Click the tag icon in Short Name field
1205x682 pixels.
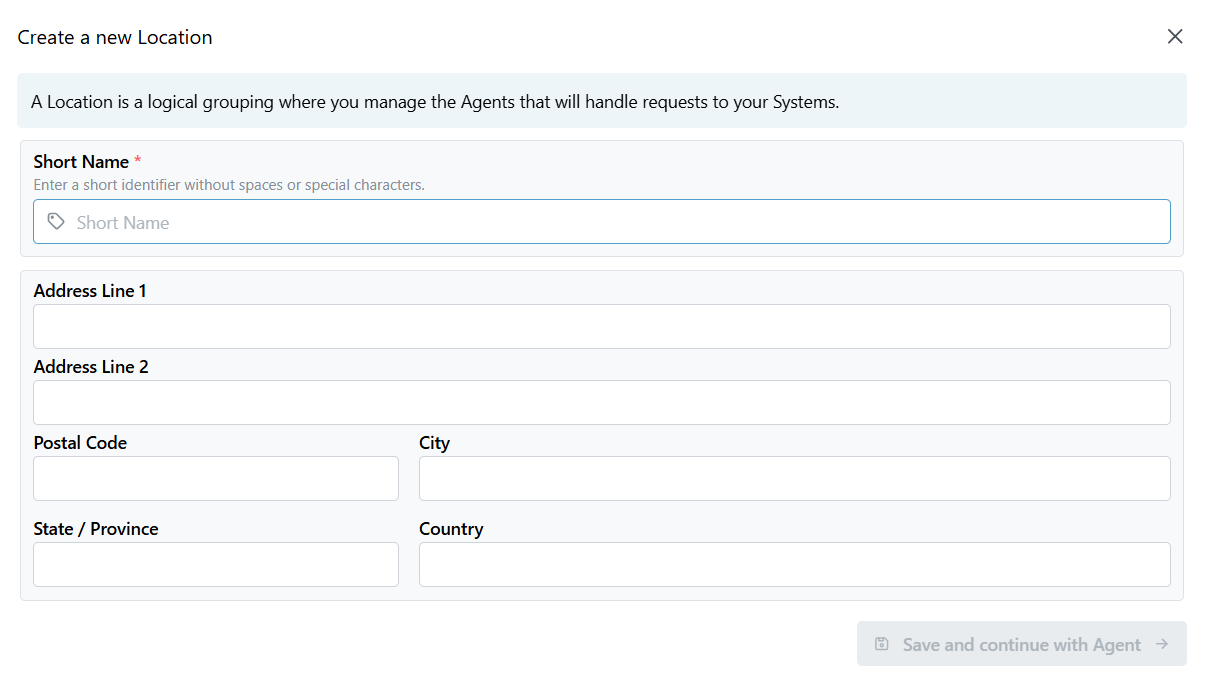pyautogui.click(x=56, y=222)
